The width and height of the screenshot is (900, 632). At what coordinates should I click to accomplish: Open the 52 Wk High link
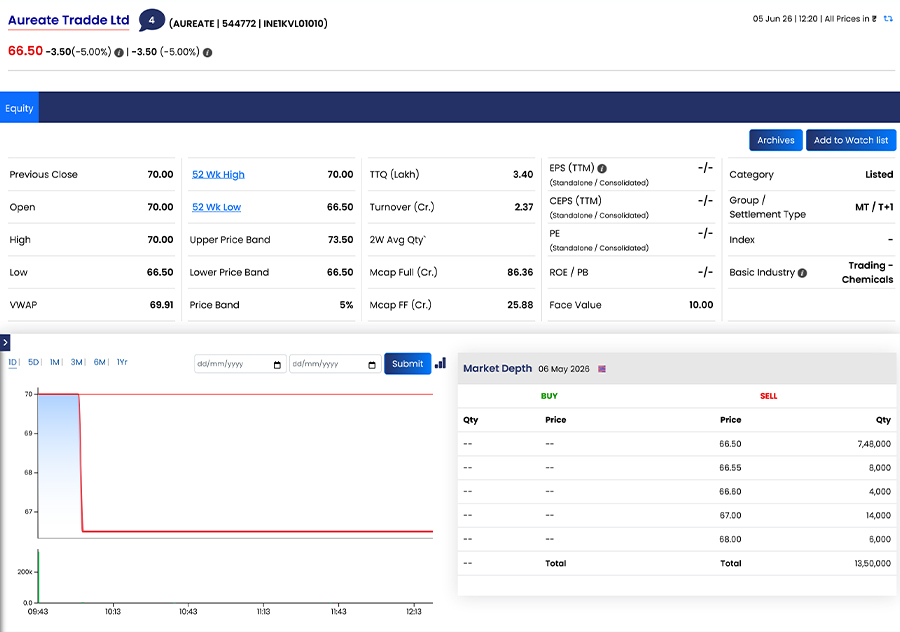tap(218, 175)
